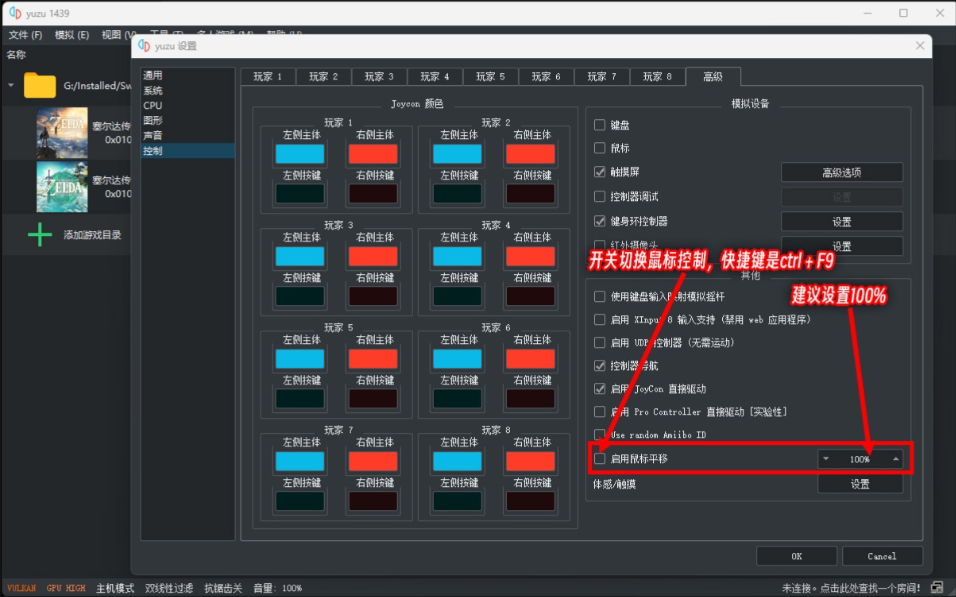
Task: Click the cyan 左侧主体 swatch for 玩家 1
Action: click(299, 151)
